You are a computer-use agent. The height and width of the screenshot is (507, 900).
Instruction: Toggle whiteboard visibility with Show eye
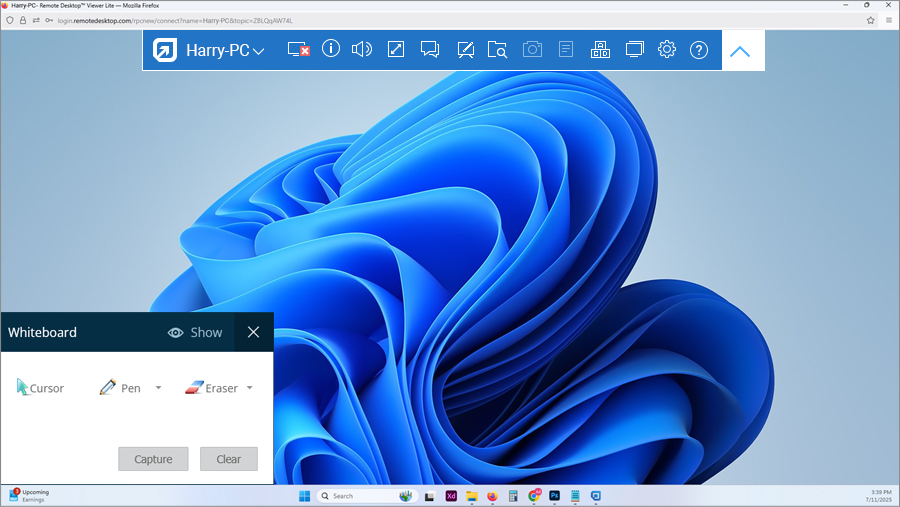pos(195,332)
